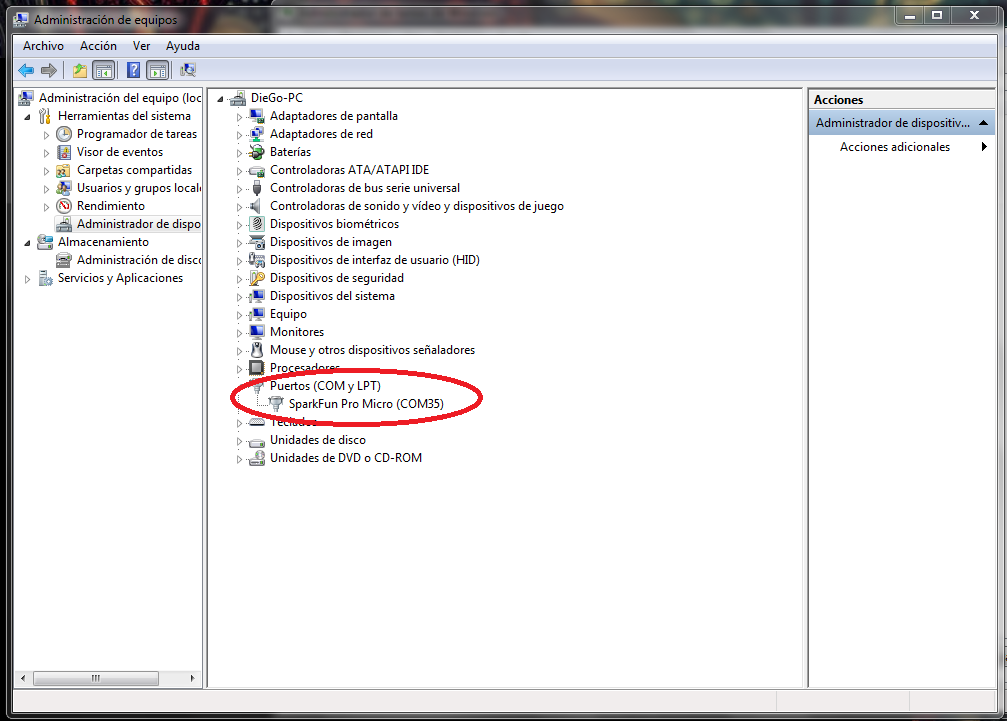The width and height of the screenshot is (1007, 721).
Task: Click the Visor de eventos icon
Action: (64, 152)
